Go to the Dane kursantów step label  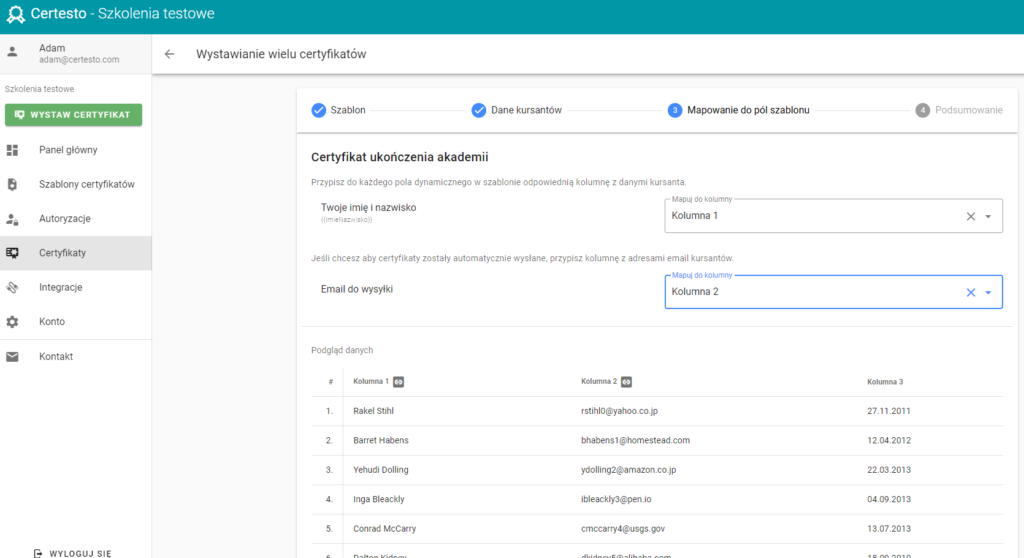click(x=526, y=110)
